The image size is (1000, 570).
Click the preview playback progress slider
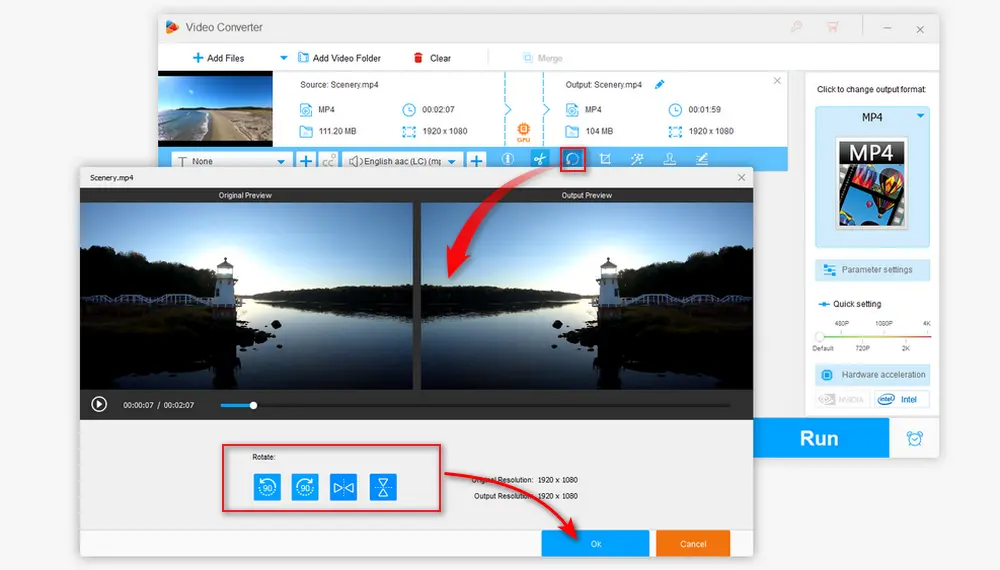(x=253, y=405)
